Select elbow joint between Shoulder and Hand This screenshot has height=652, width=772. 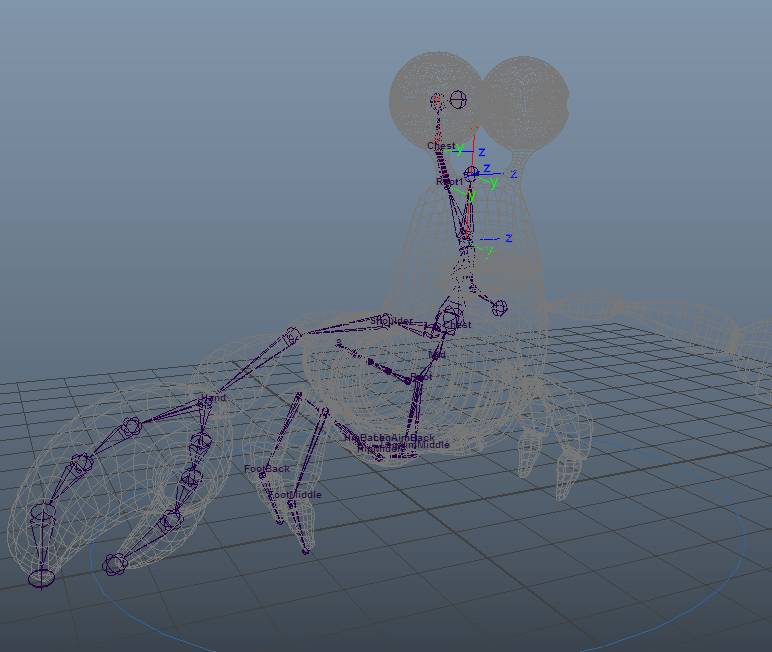click(x=292, y=336)
